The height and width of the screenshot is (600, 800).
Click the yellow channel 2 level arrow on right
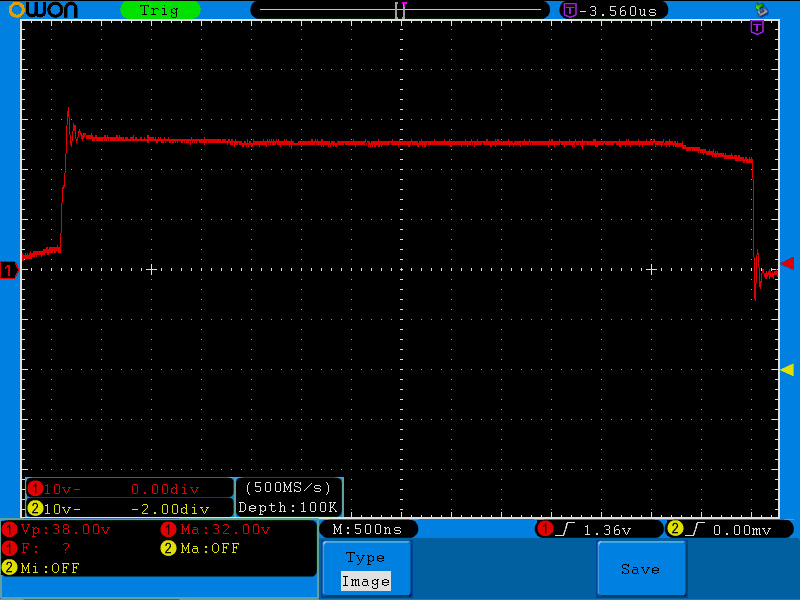coord(787,370)
